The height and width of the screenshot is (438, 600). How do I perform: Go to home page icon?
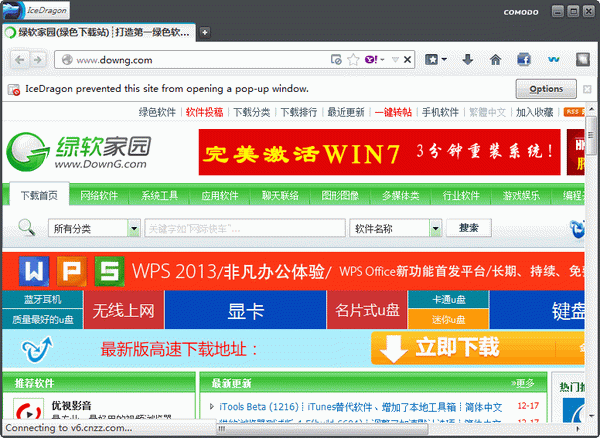tap(496, 59)
